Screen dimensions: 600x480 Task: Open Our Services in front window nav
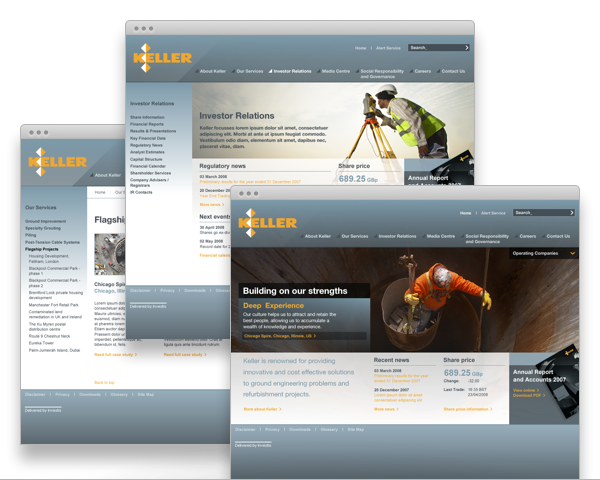355,236
